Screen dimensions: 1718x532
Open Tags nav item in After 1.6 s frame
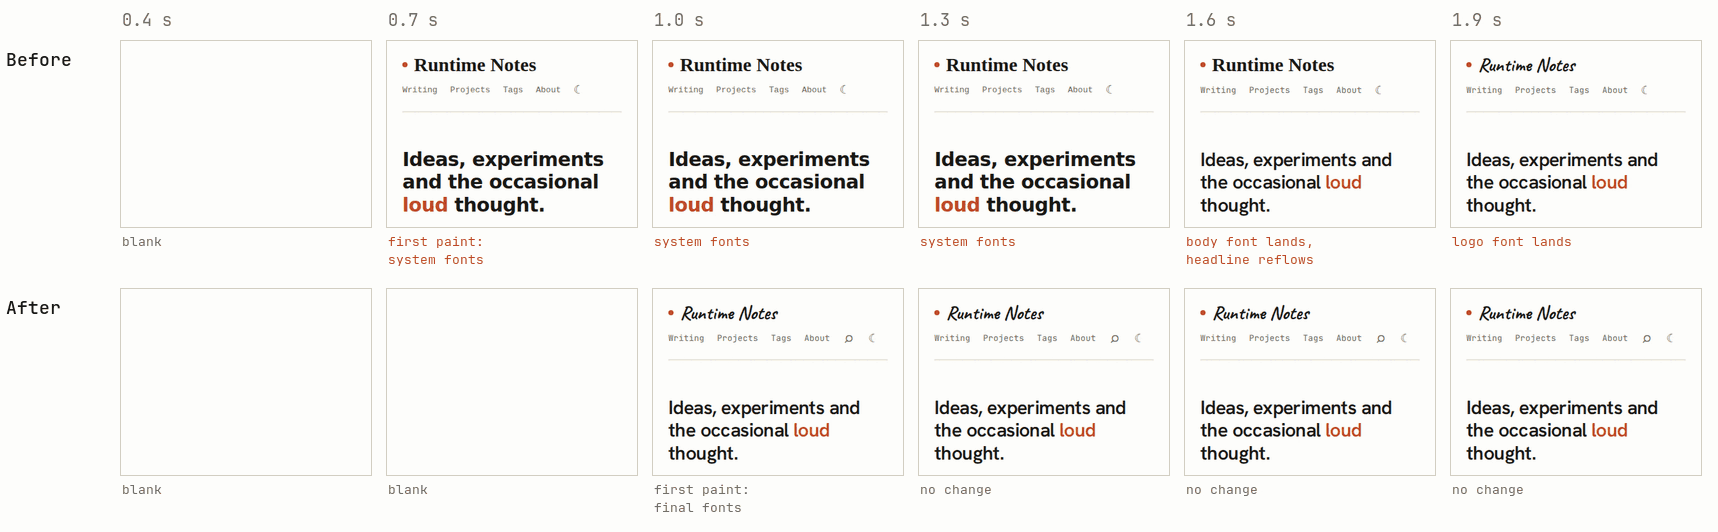[1313, 338]
